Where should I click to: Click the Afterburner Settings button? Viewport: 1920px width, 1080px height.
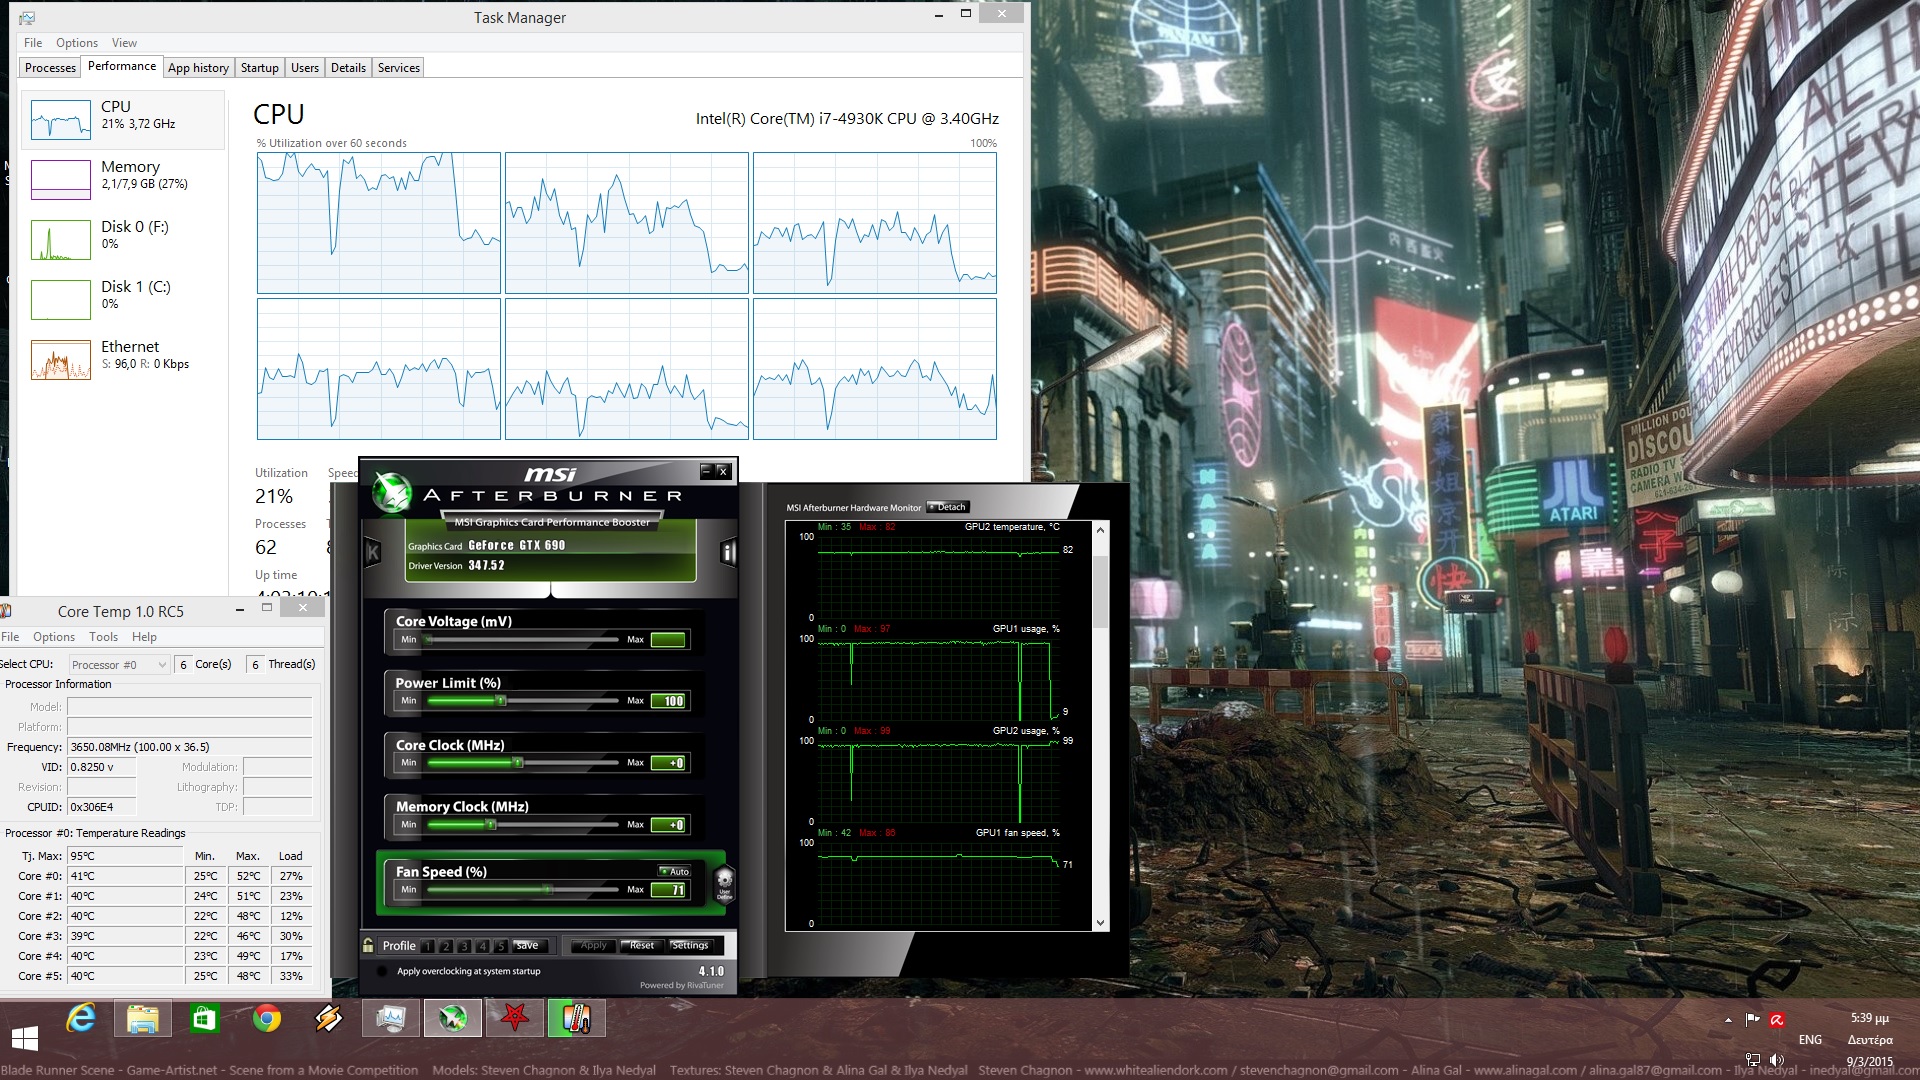689,945
